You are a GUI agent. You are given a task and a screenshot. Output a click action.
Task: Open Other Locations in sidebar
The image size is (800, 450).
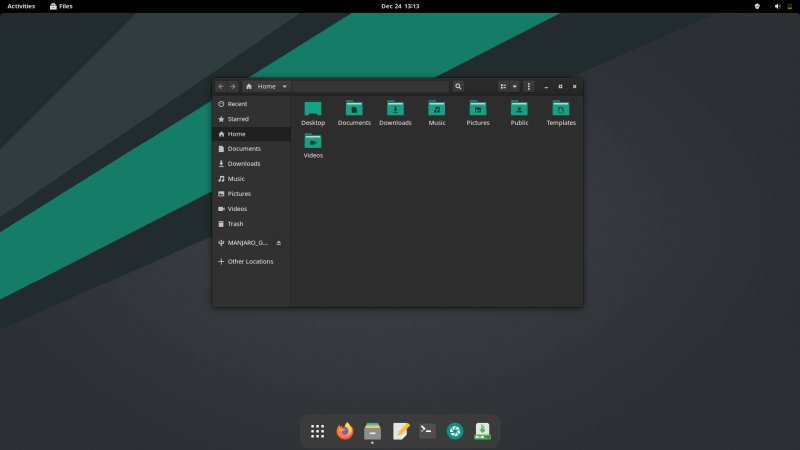point(251,262)
